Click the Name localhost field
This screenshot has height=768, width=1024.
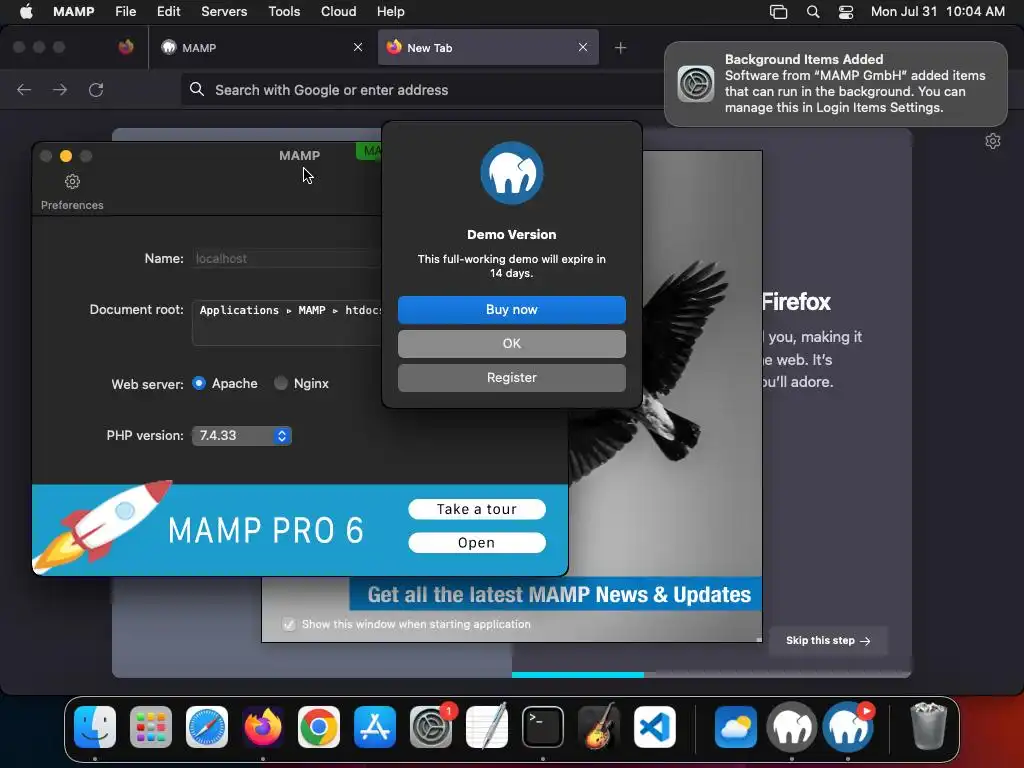[x=287, y=259]
